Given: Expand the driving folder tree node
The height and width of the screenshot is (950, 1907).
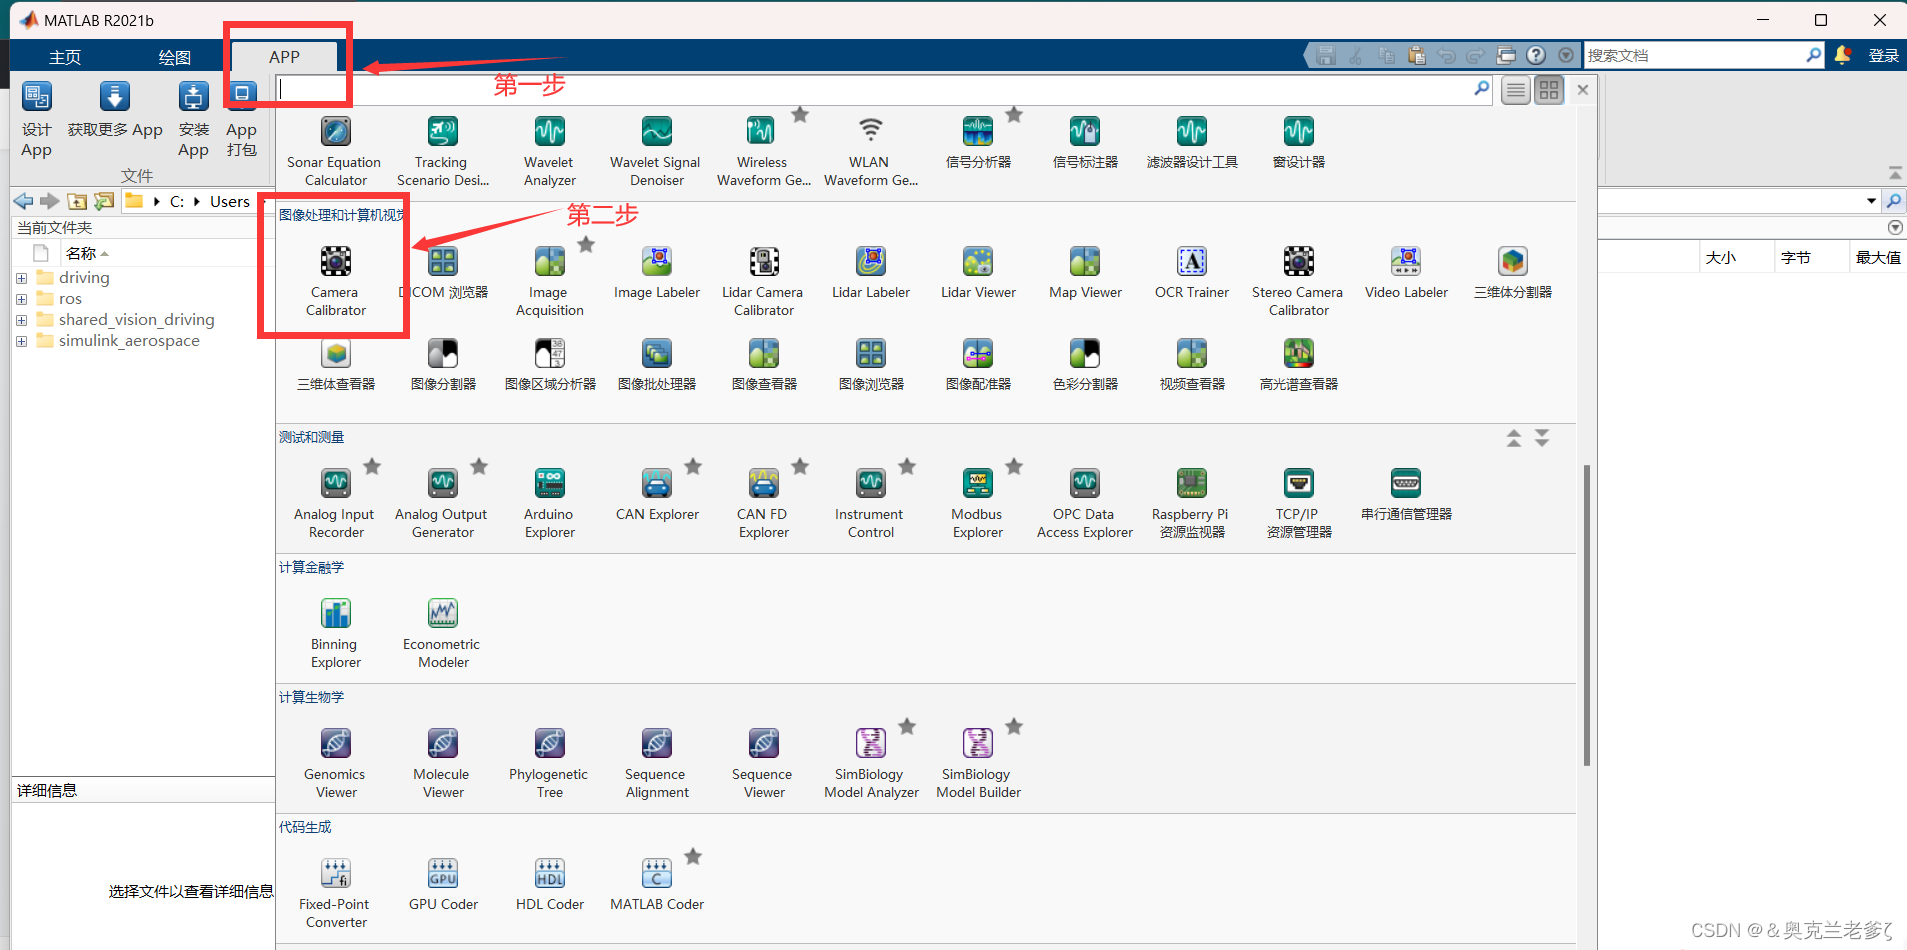Looking at the screenshot, I should click(x=21, y=278).
